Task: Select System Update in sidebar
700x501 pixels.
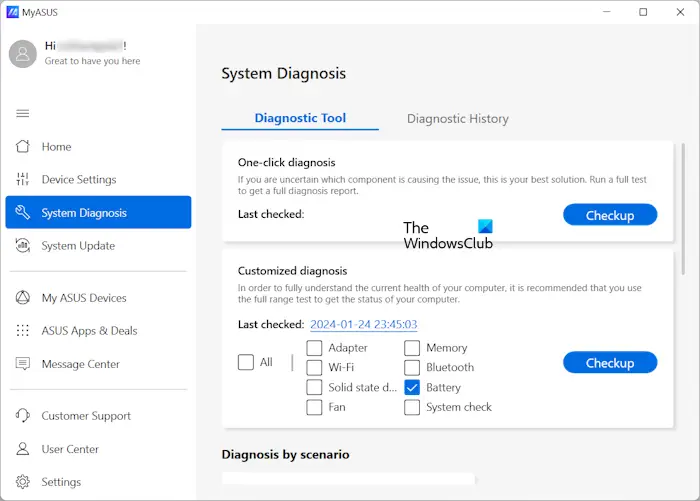Action: pos(98,245)
